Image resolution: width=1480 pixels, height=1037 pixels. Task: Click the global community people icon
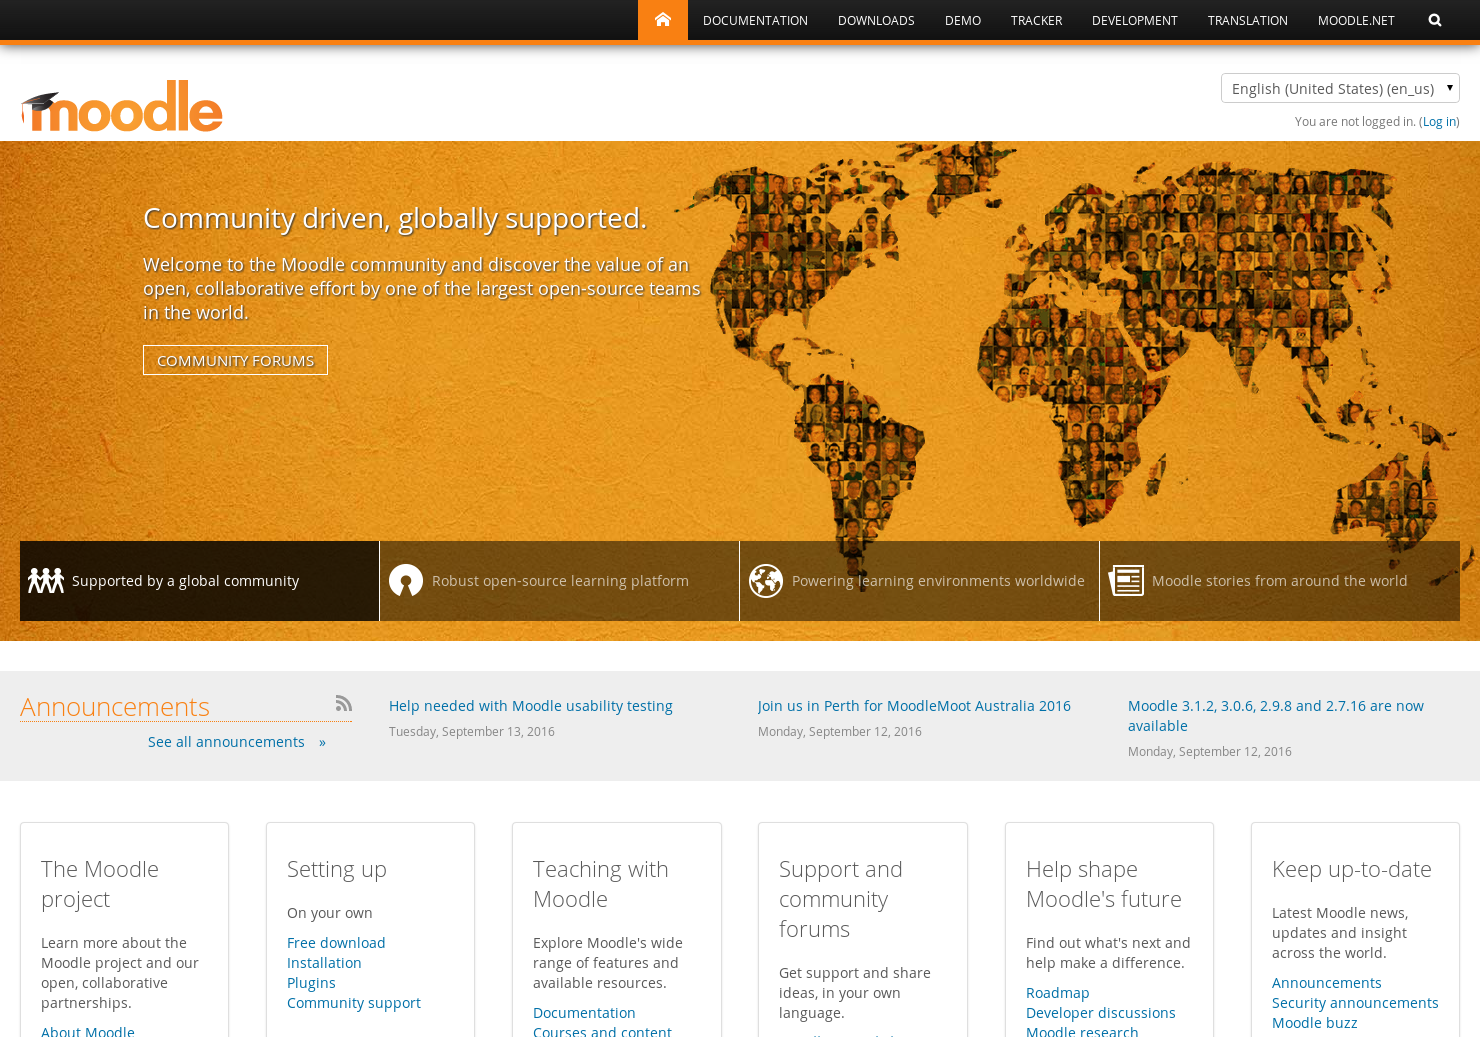click(x=45, y=580)
